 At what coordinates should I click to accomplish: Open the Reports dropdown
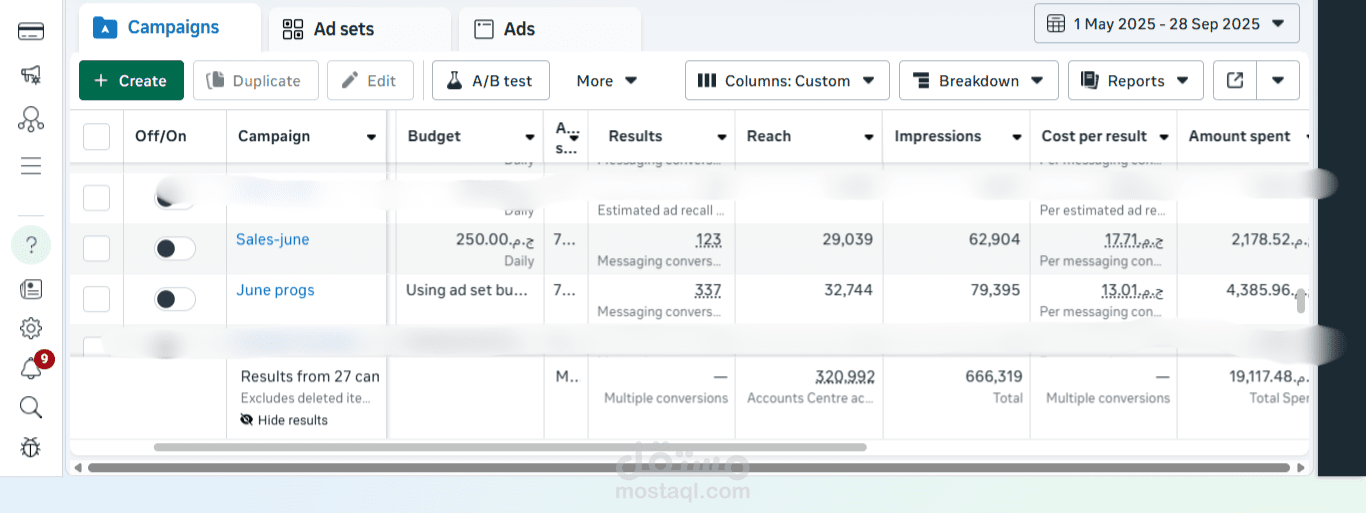click(1136, 81)
